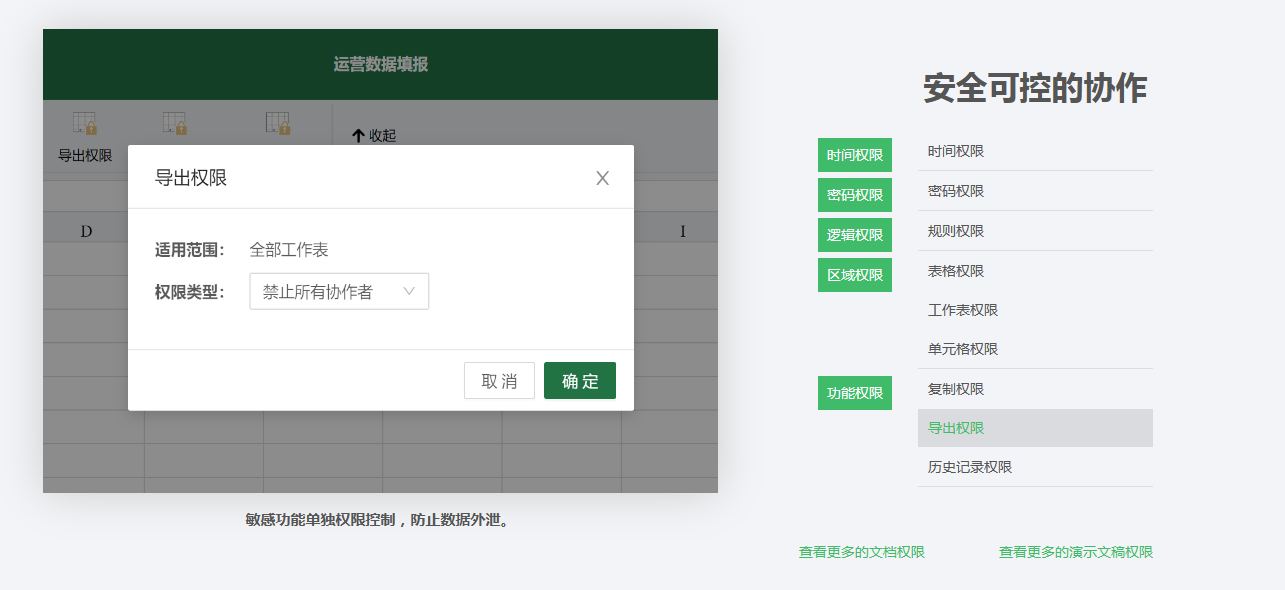Close the 导出权限 dialog with X

[602, 178]
